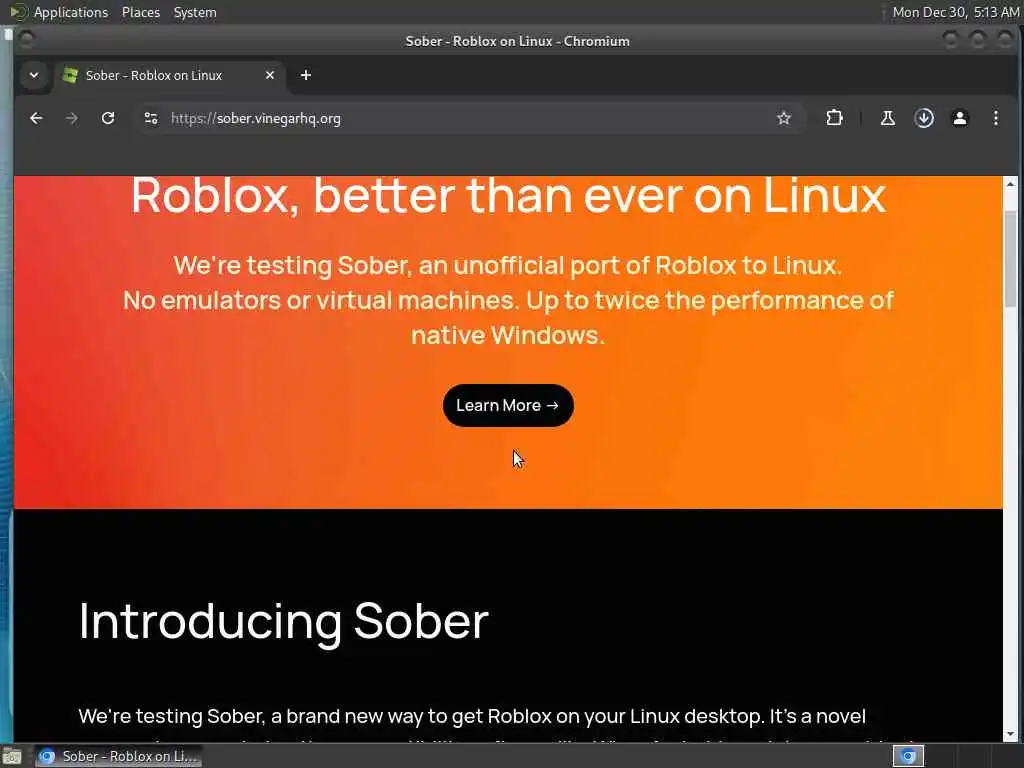Select the Sober - Roblox on Linux tab
Viewport: 1024px width, 768px height.
[168, 75]
